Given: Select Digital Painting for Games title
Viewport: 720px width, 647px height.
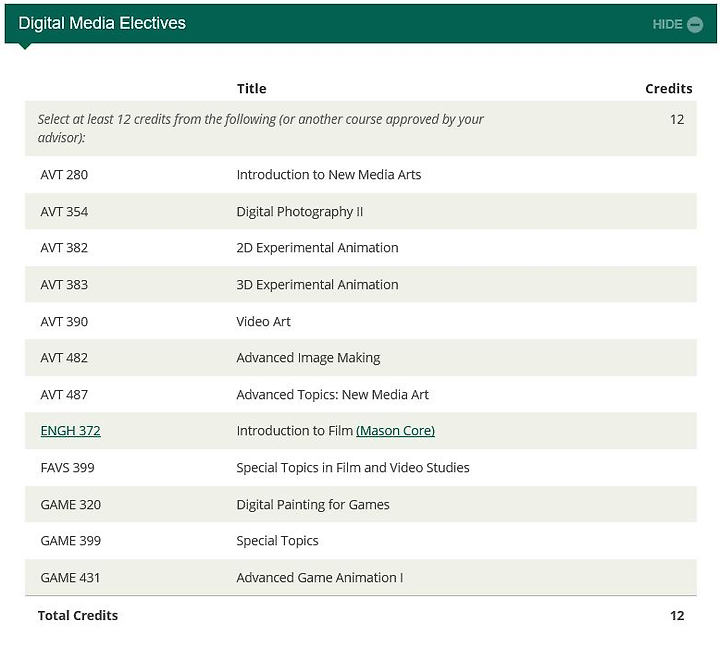Looking at the screenshot, I should (313, 505).
